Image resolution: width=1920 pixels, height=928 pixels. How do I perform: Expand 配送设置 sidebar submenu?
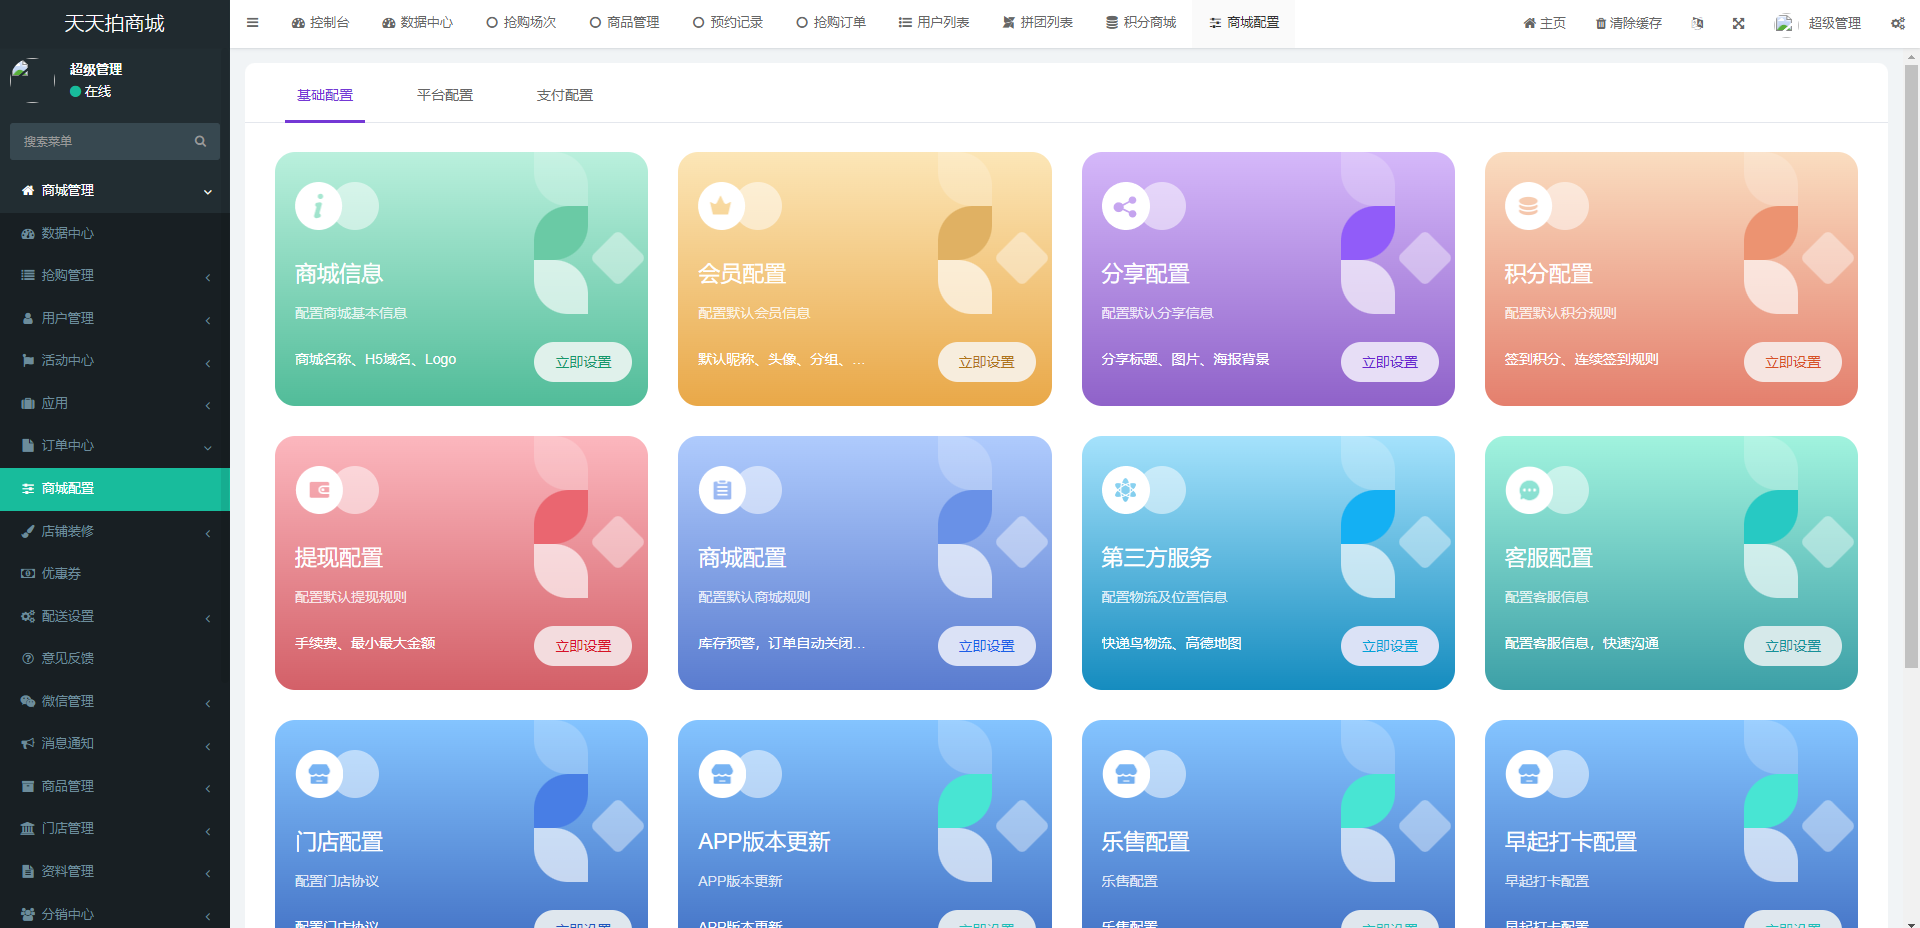[115, 616]
